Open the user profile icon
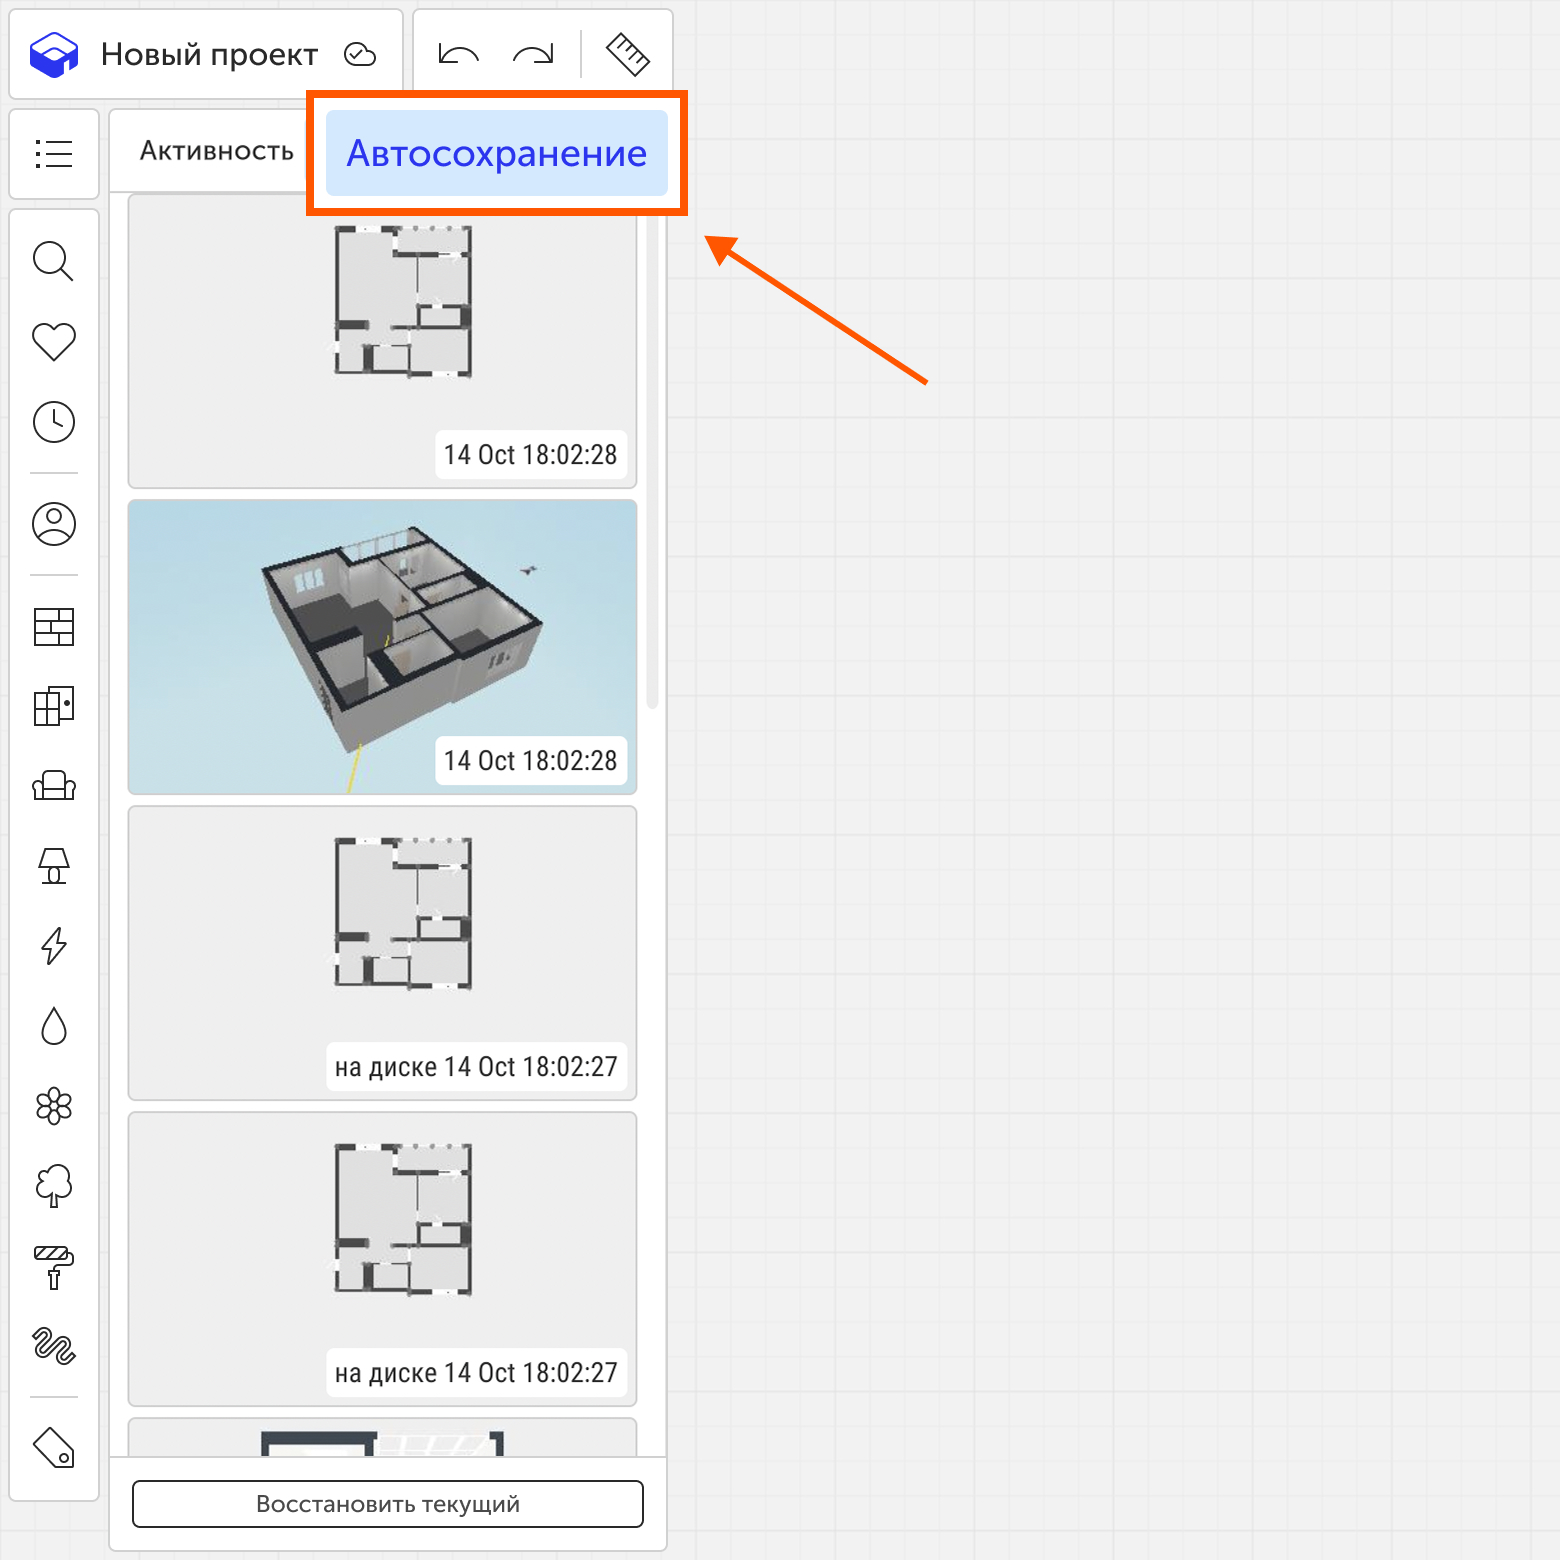 (x=54, y=524)
